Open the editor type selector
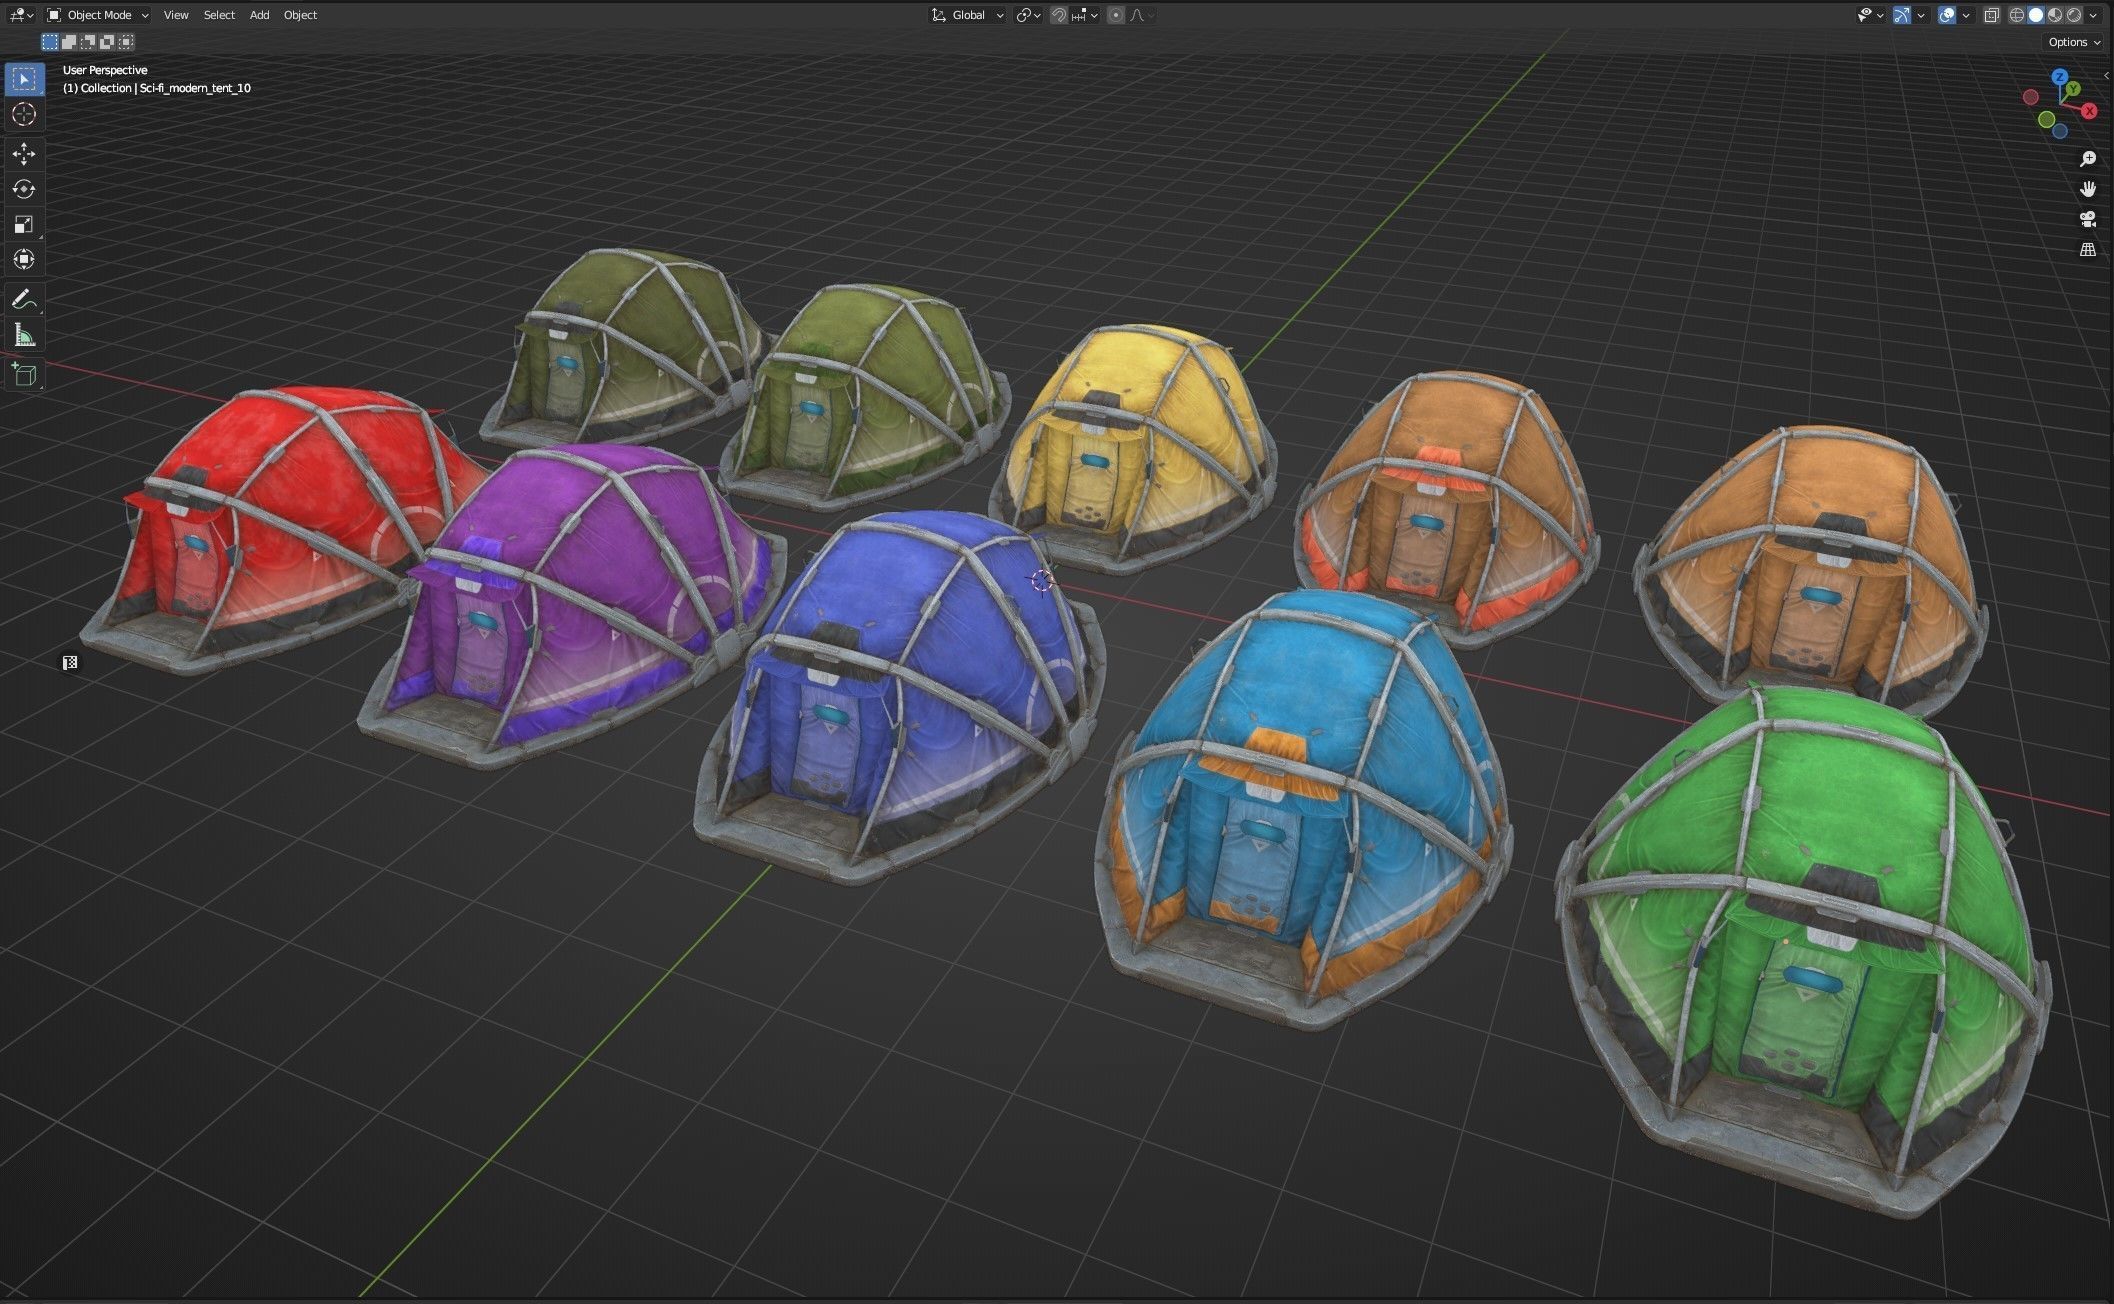Screen dimensions: 2114x1304 pyautogui.click(x=21, y=15)
